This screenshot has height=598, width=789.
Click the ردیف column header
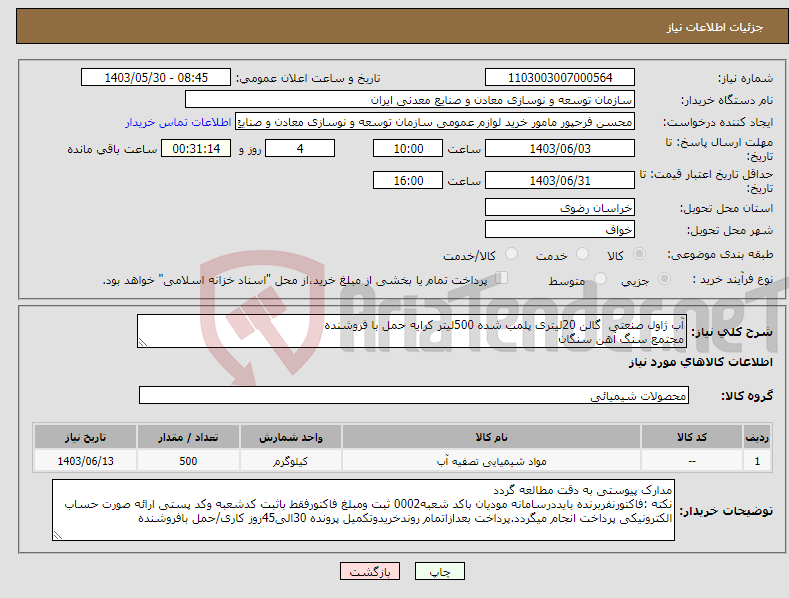pyautogui.click(x=757, y=437)
